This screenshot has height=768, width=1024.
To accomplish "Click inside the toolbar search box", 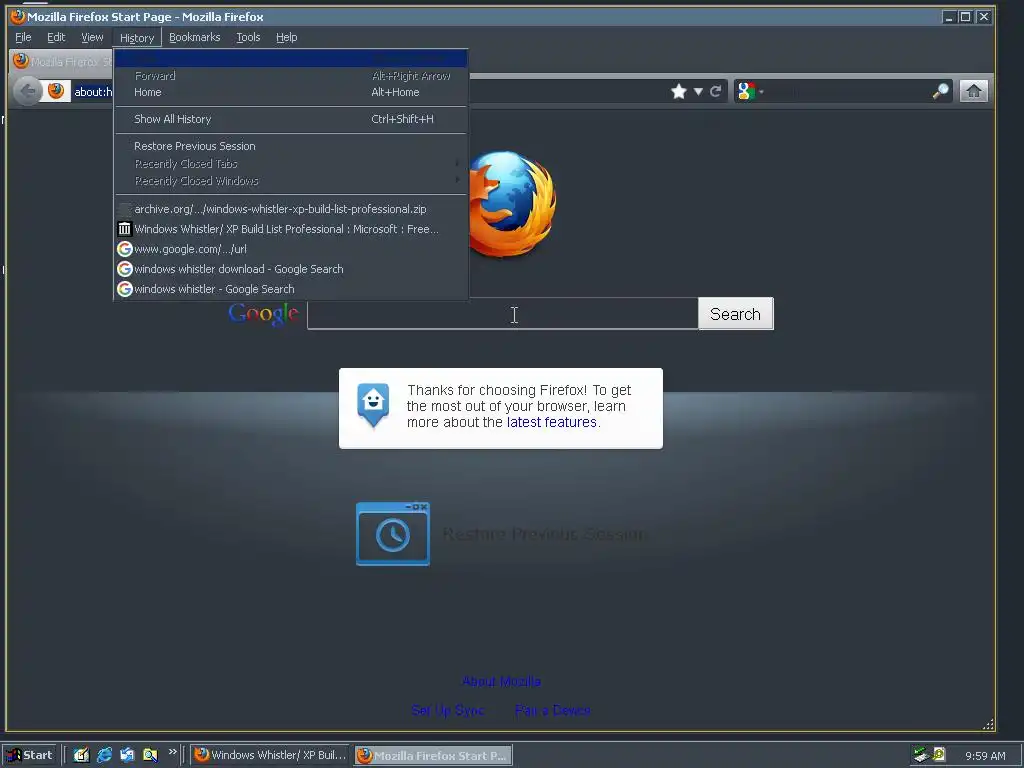I will tap(848, 91).
